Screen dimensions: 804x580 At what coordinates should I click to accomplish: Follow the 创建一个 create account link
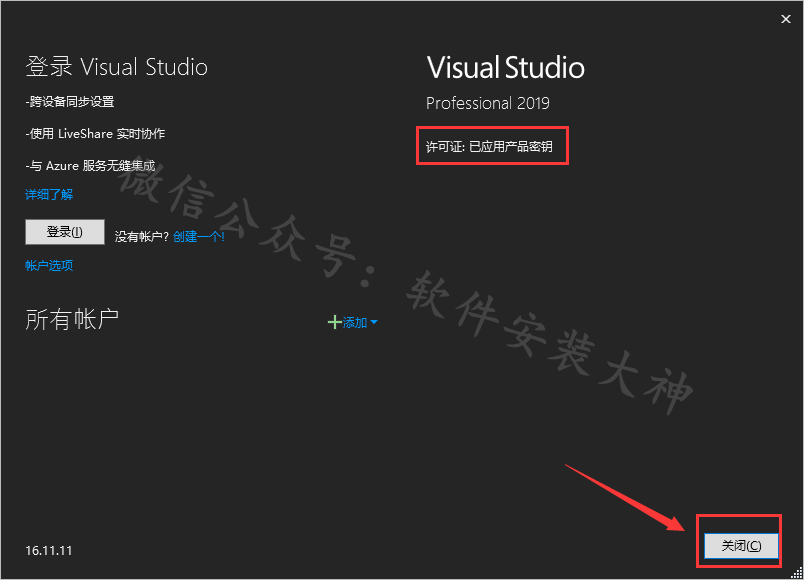198,237
